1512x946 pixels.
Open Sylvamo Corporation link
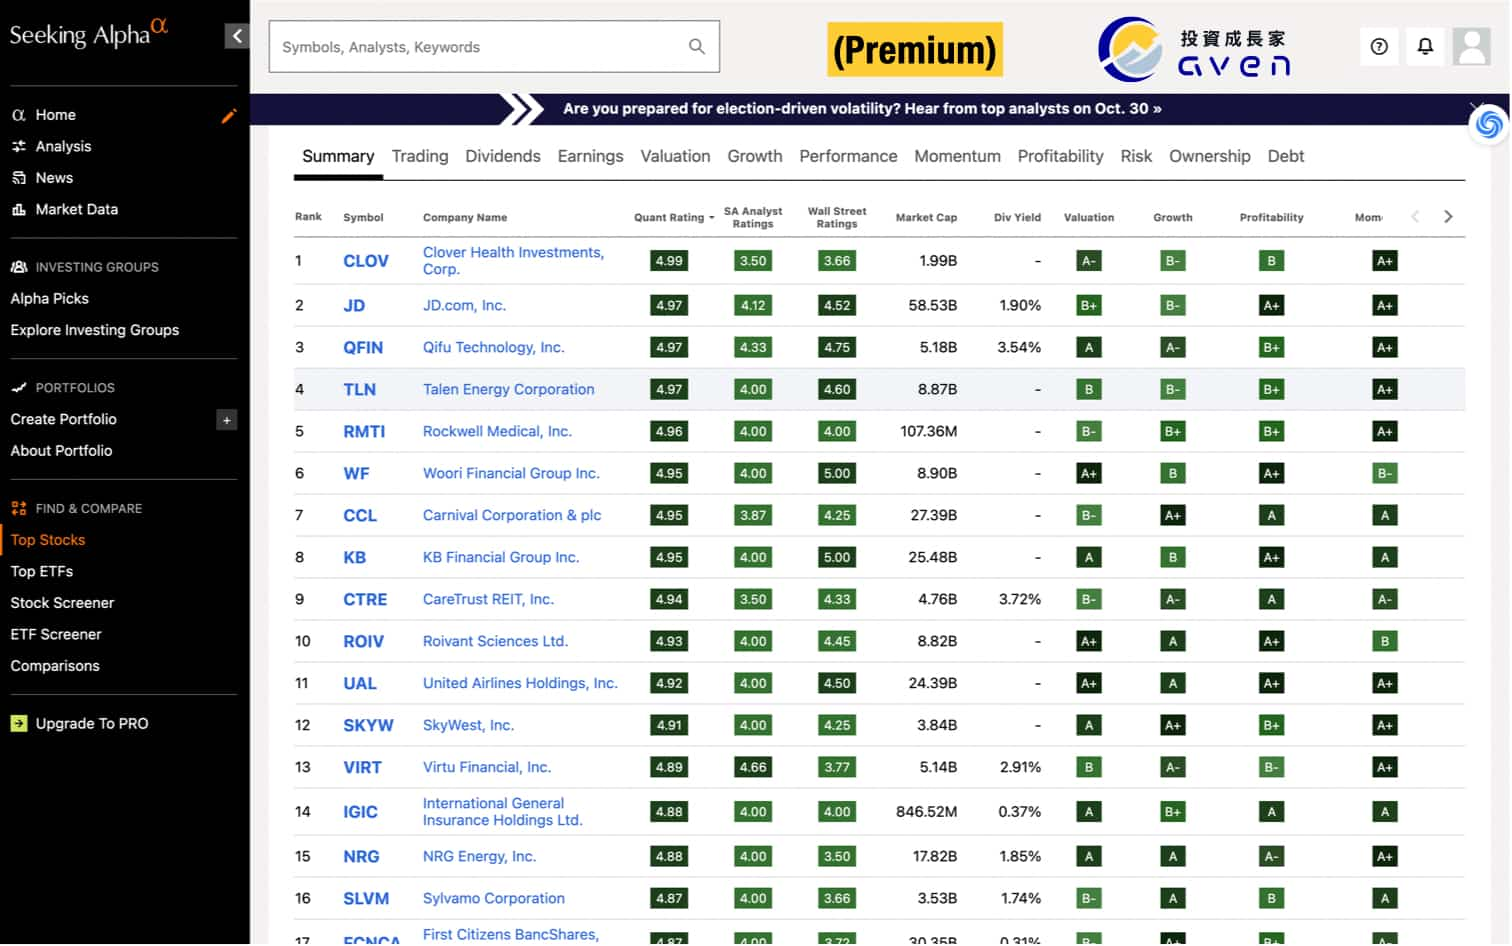493,899
